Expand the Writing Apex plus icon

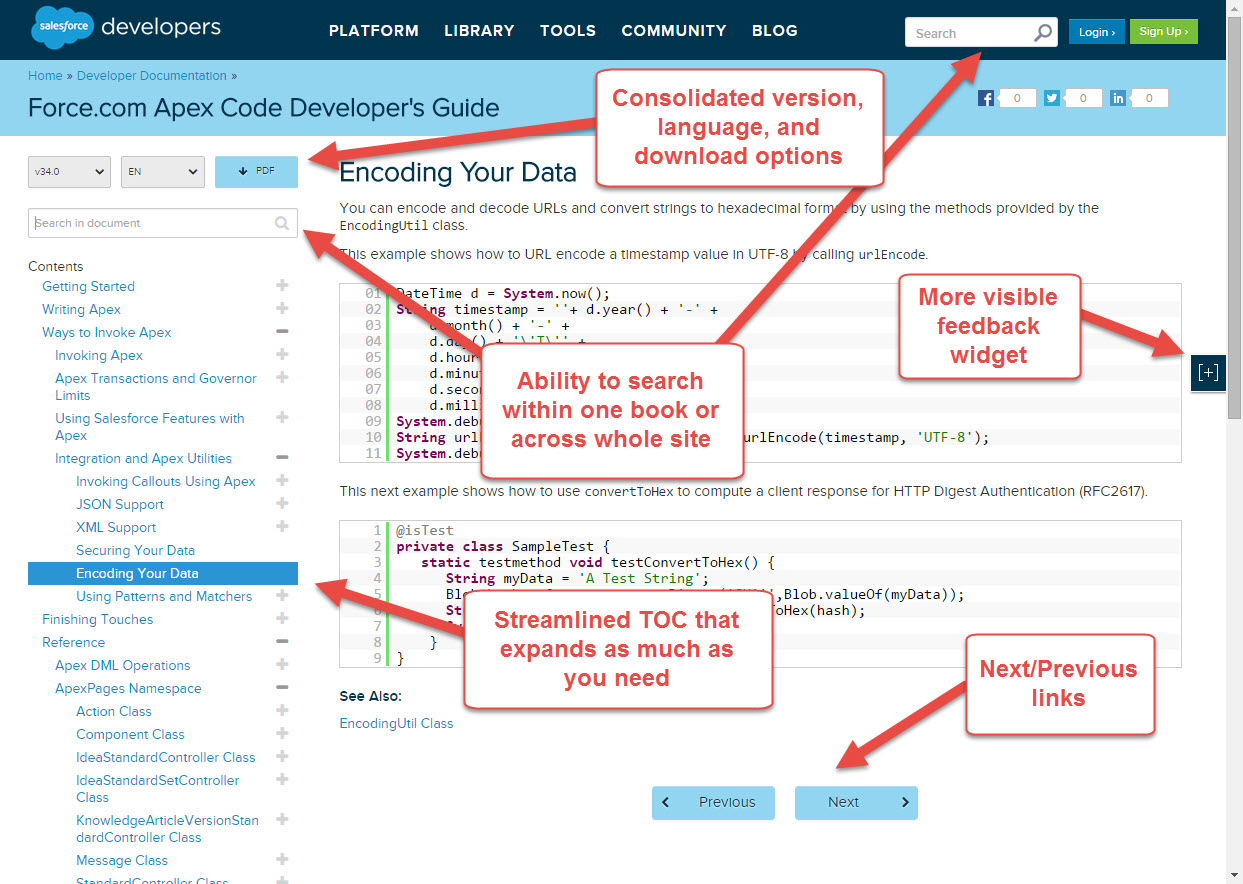pyautogui.click(x=282, y=309)
